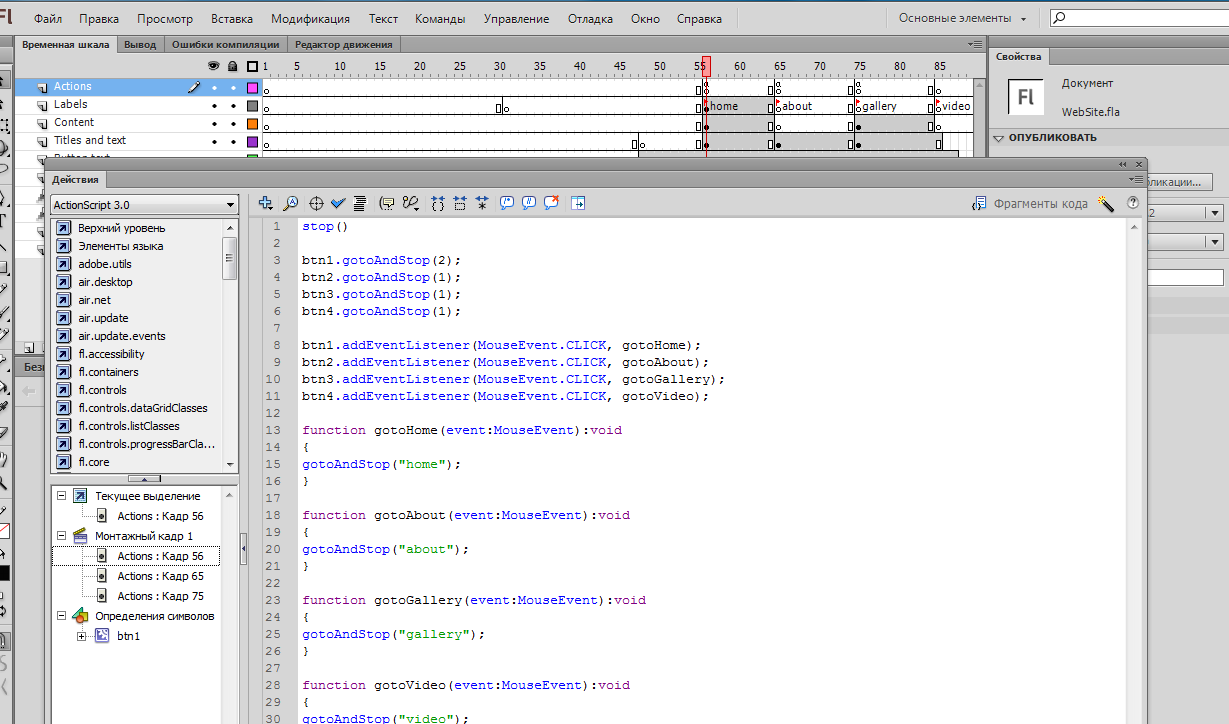Click the purple swatch of Titles and text layer

[x=252, y=141]
